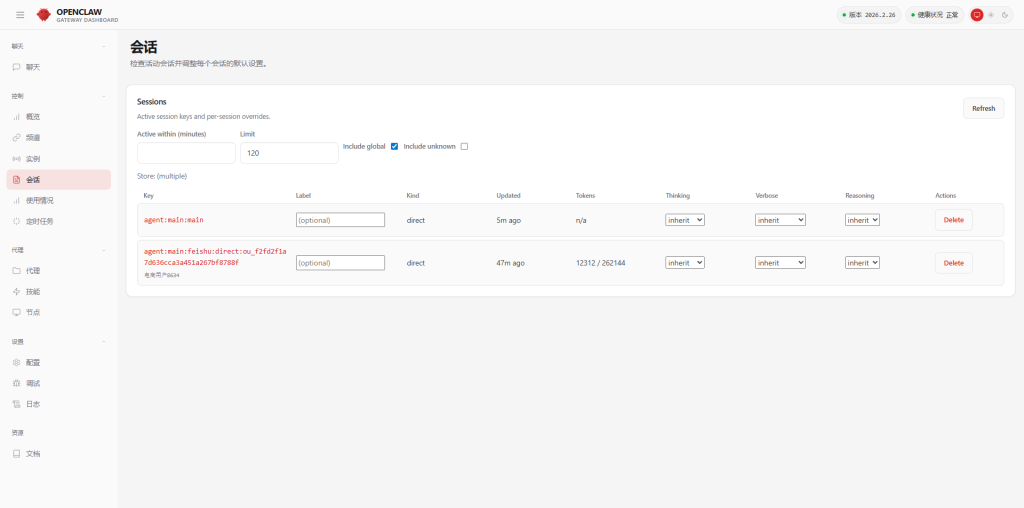
Task: Switch to light mode sun icon
Action: point(991,15)
